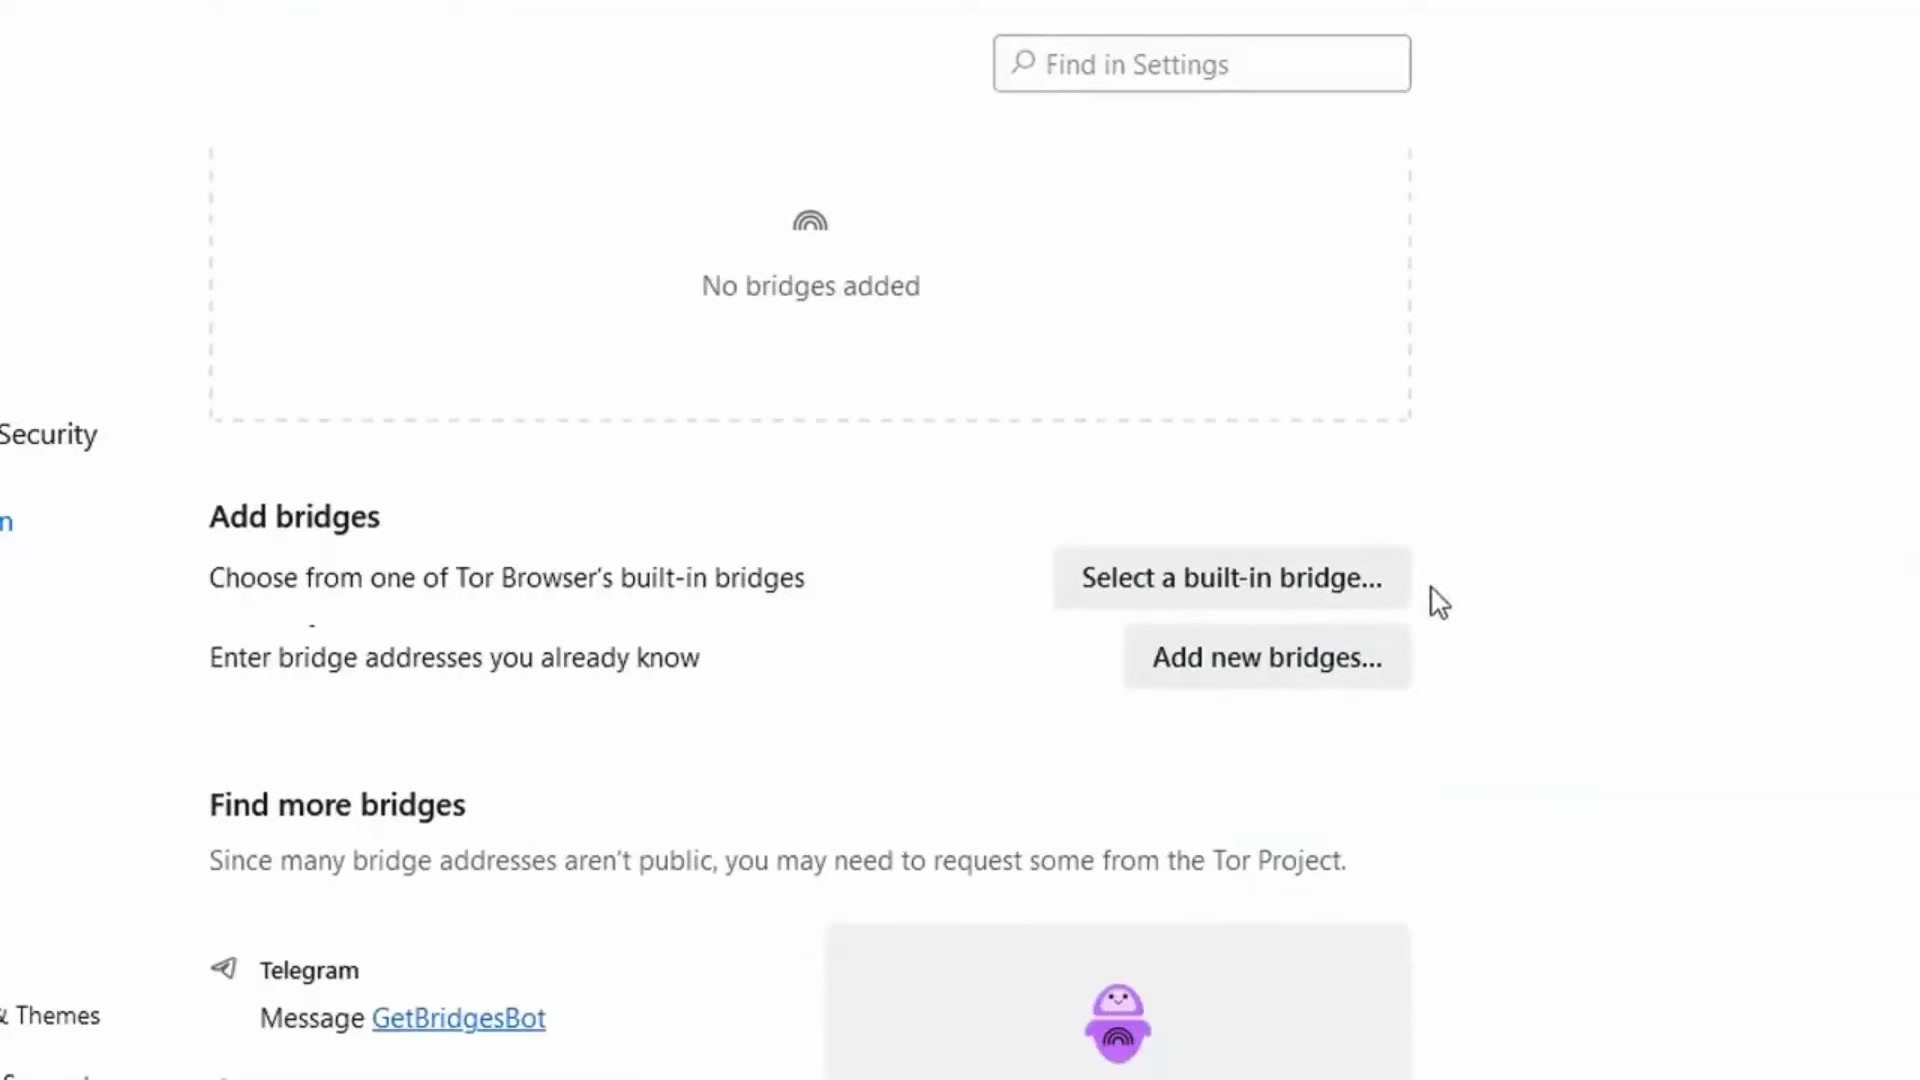The image size is (1920, 1080).
Task: Click the Telegram label text
Action: click(x=309, y=970)
